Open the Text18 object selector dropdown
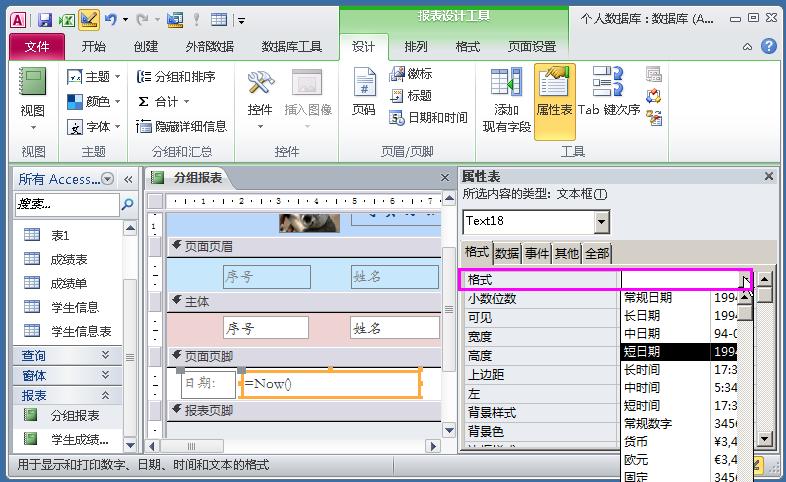786x482 pixels. coord(602,221)
